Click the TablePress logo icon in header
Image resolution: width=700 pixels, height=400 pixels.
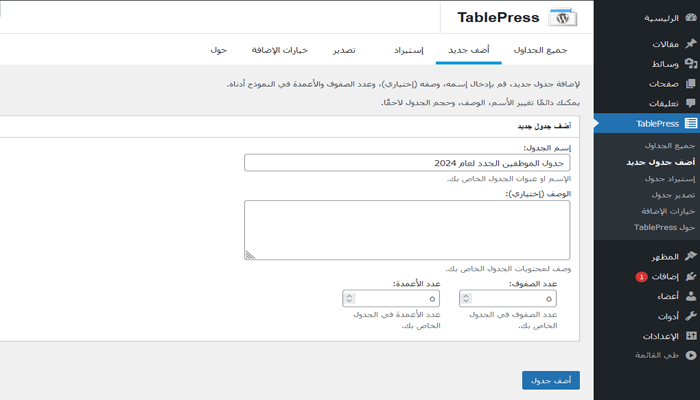pos(562,17)
